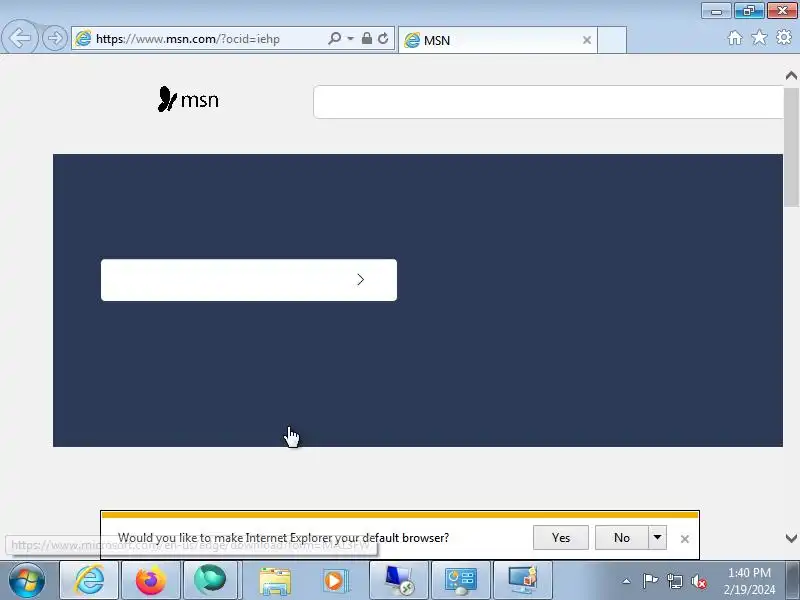The width and height of the screenshot is (800, 600).
Task: Expand the No button dropdown arrow
Action: pos(658,538)
